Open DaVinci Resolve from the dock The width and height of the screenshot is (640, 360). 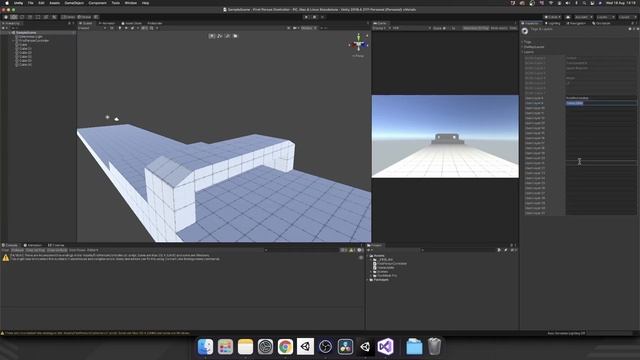point(345,347)
